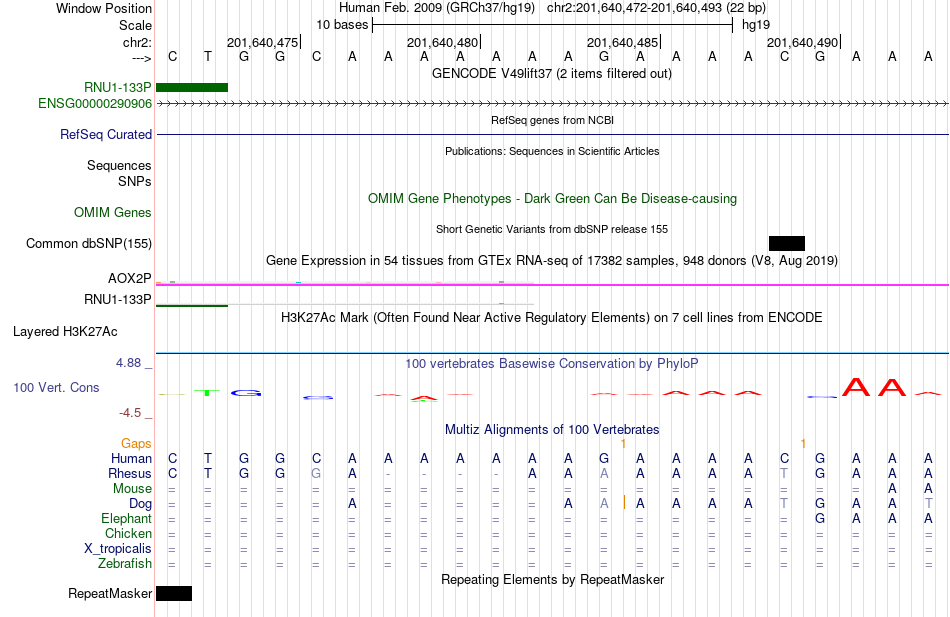This screenshot has width=950, height=617.
Task: Select the RefSeq Curated track label
Action: tap(106, 135)
